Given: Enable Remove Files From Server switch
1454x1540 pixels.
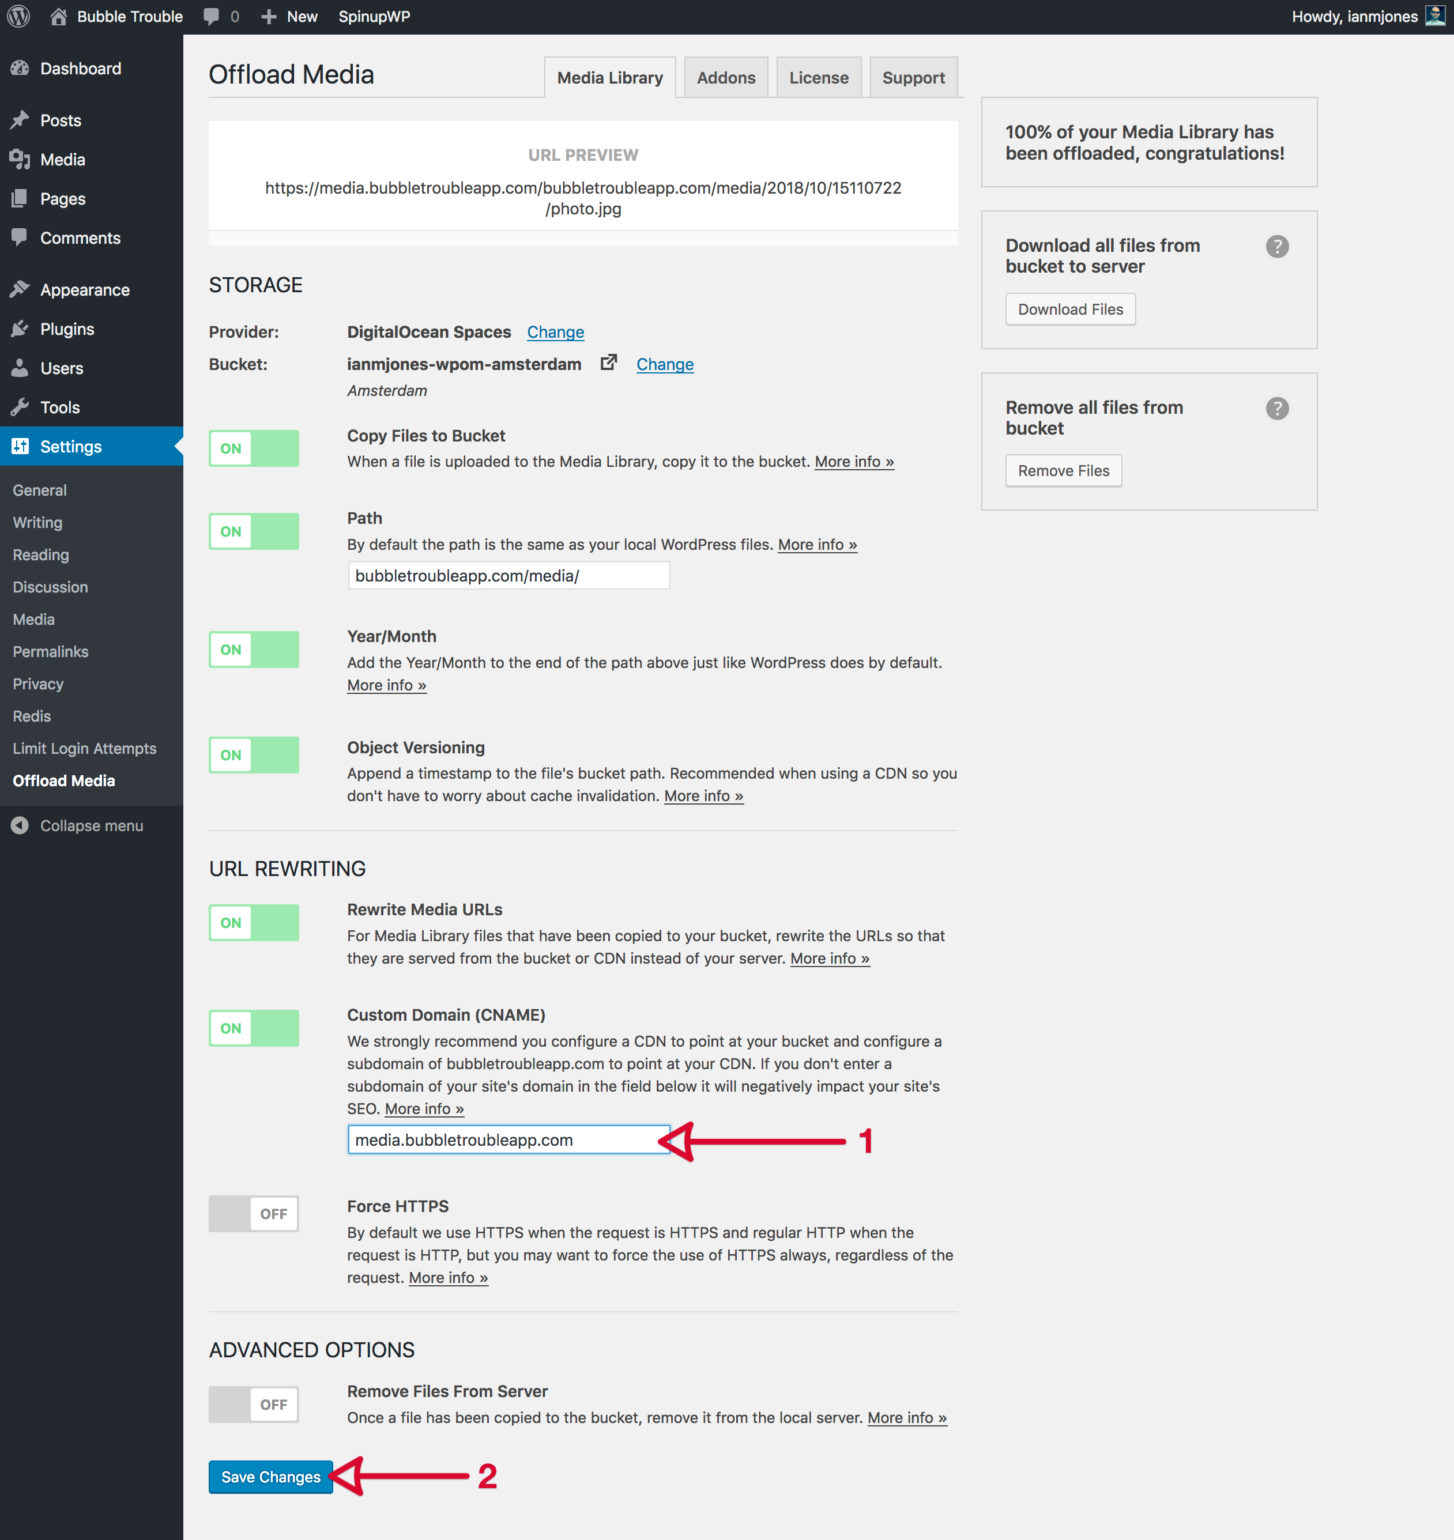Looking at the screenshot, I should [254, 1404].
